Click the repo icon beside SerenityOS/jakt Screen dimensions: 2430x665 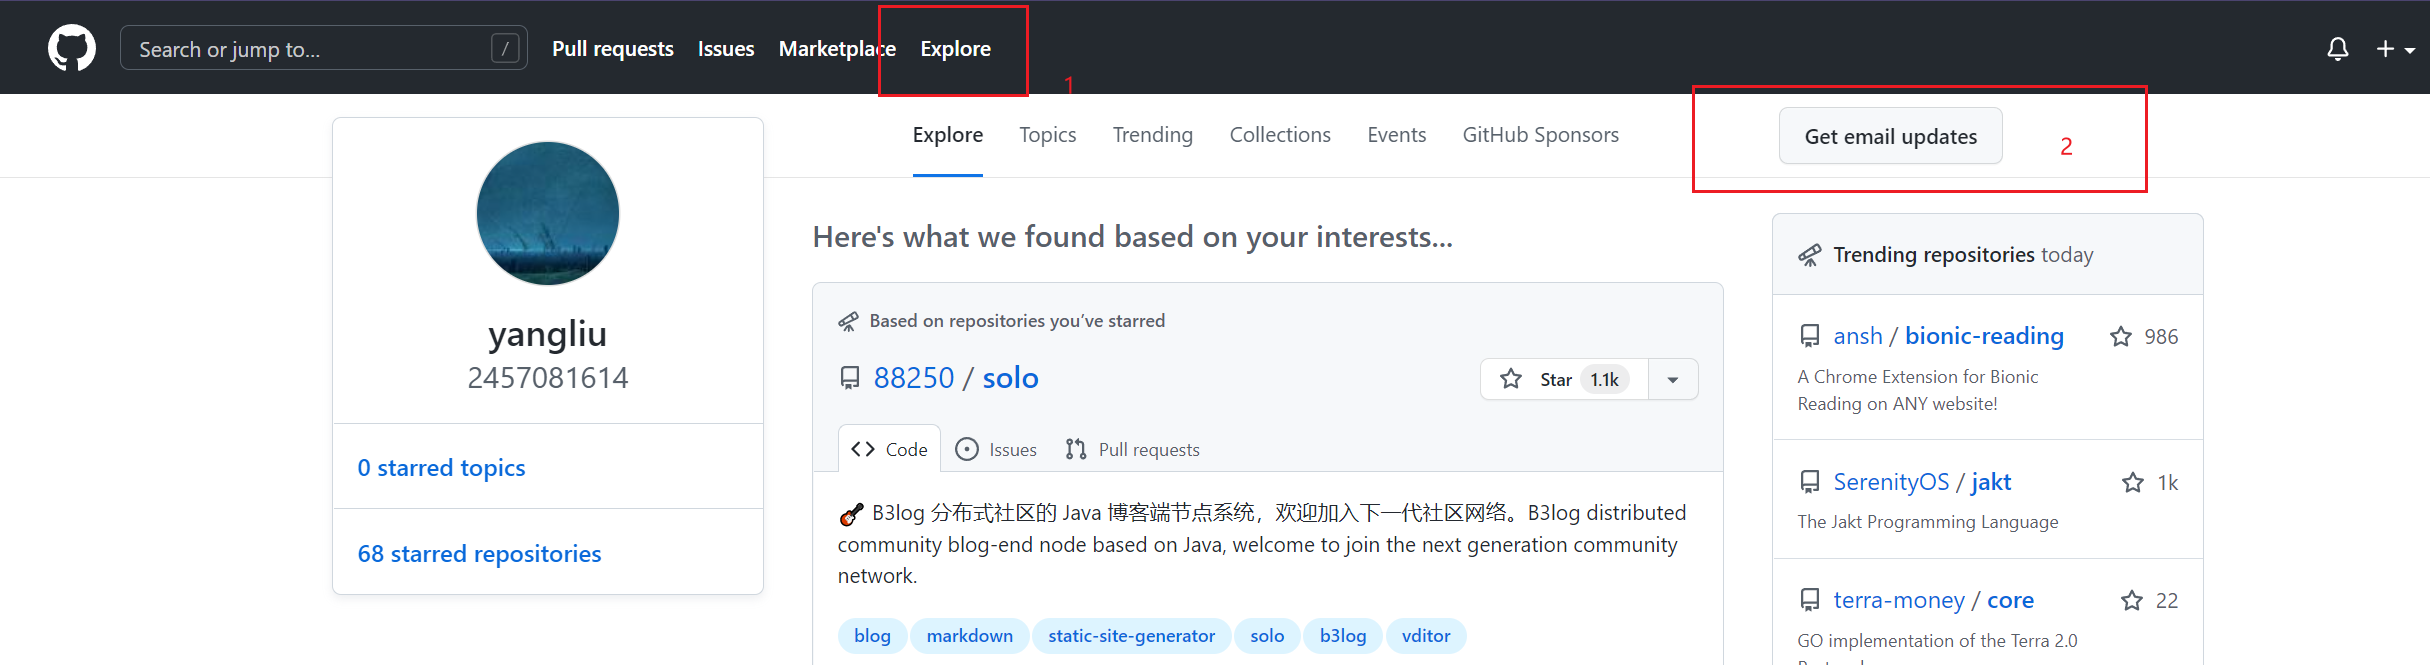pos(1810,482)
